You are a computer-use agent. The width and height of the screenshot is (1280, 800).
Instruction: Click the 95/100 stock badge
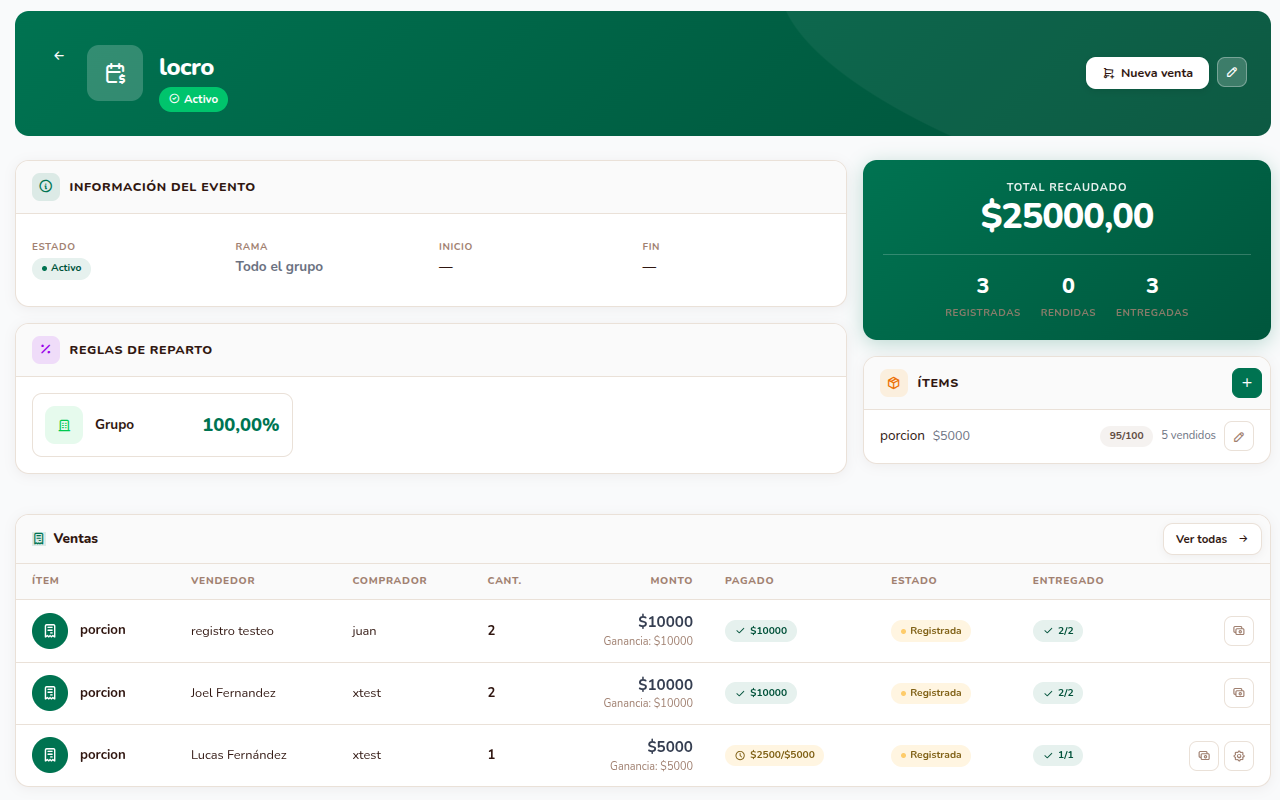[x=1126, y=436]
